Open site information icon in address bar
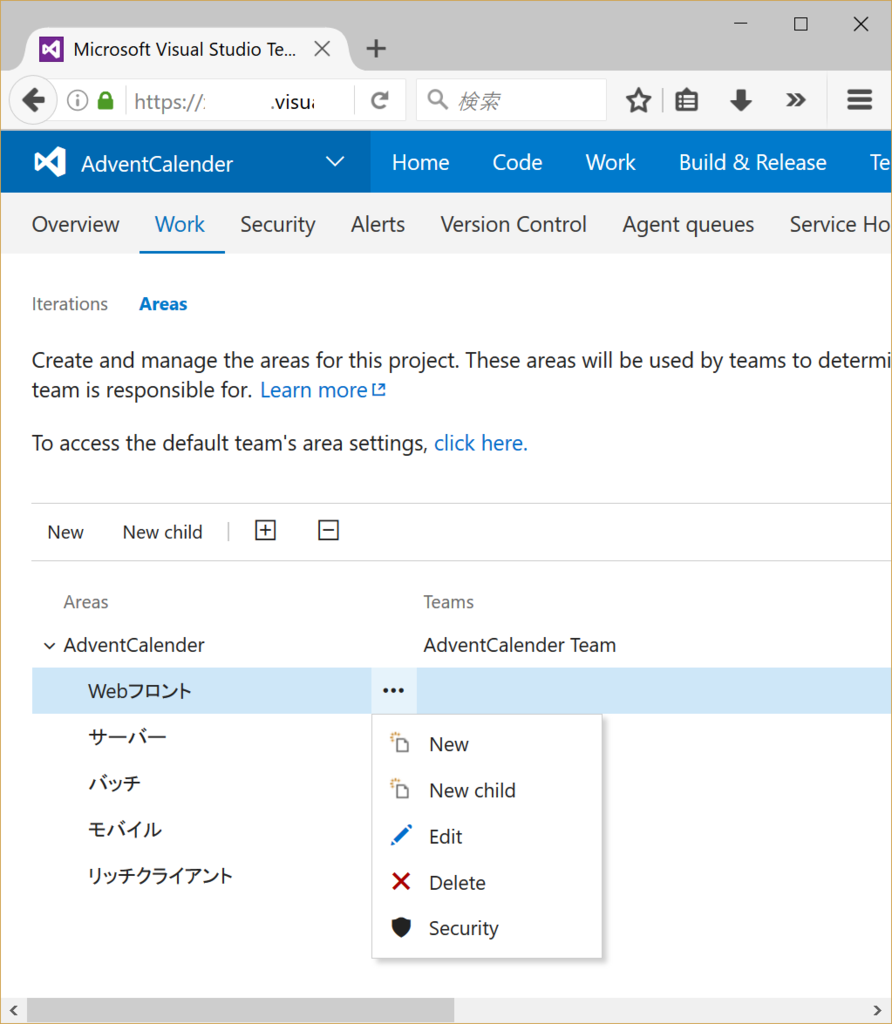 coord(78,101)
